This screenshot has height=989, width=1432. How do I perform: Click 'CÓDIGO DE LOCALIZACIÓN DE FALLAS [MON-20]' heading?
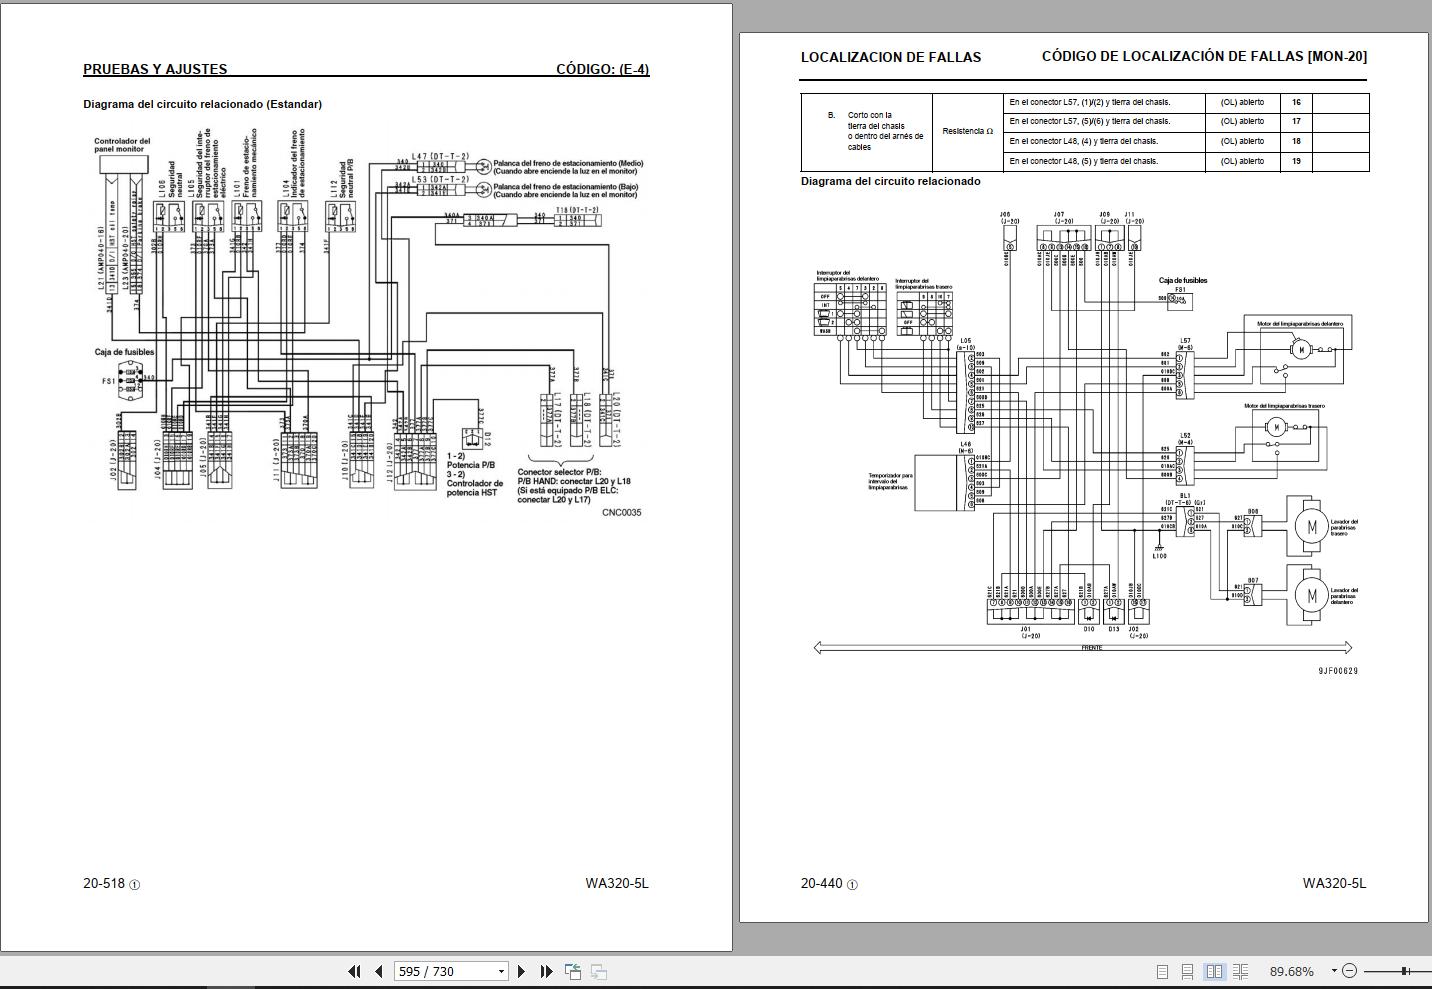pos(1204,56)
